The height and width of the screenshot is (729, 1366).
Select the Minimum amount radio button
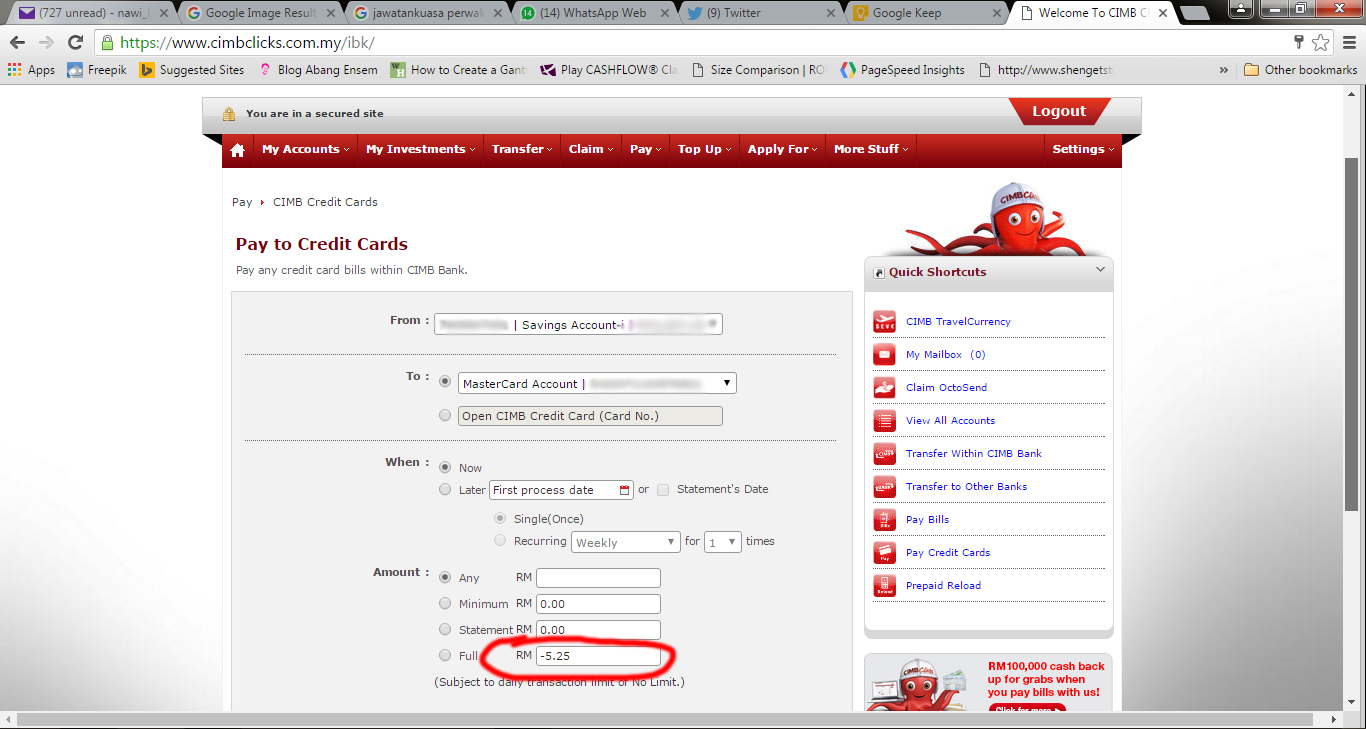[x=445, y=603]
